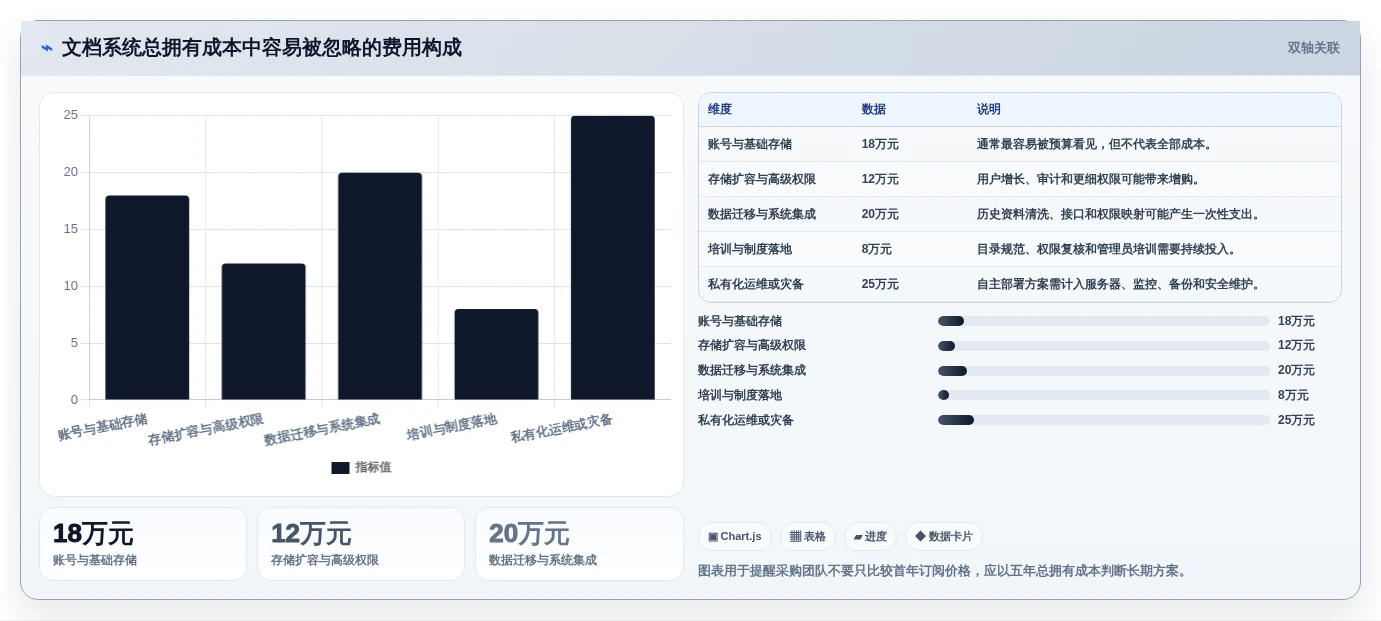Screen dimensions: 1381x621
Task: Click the 18万元 账号与基础存储 data card
Action: 143,544
